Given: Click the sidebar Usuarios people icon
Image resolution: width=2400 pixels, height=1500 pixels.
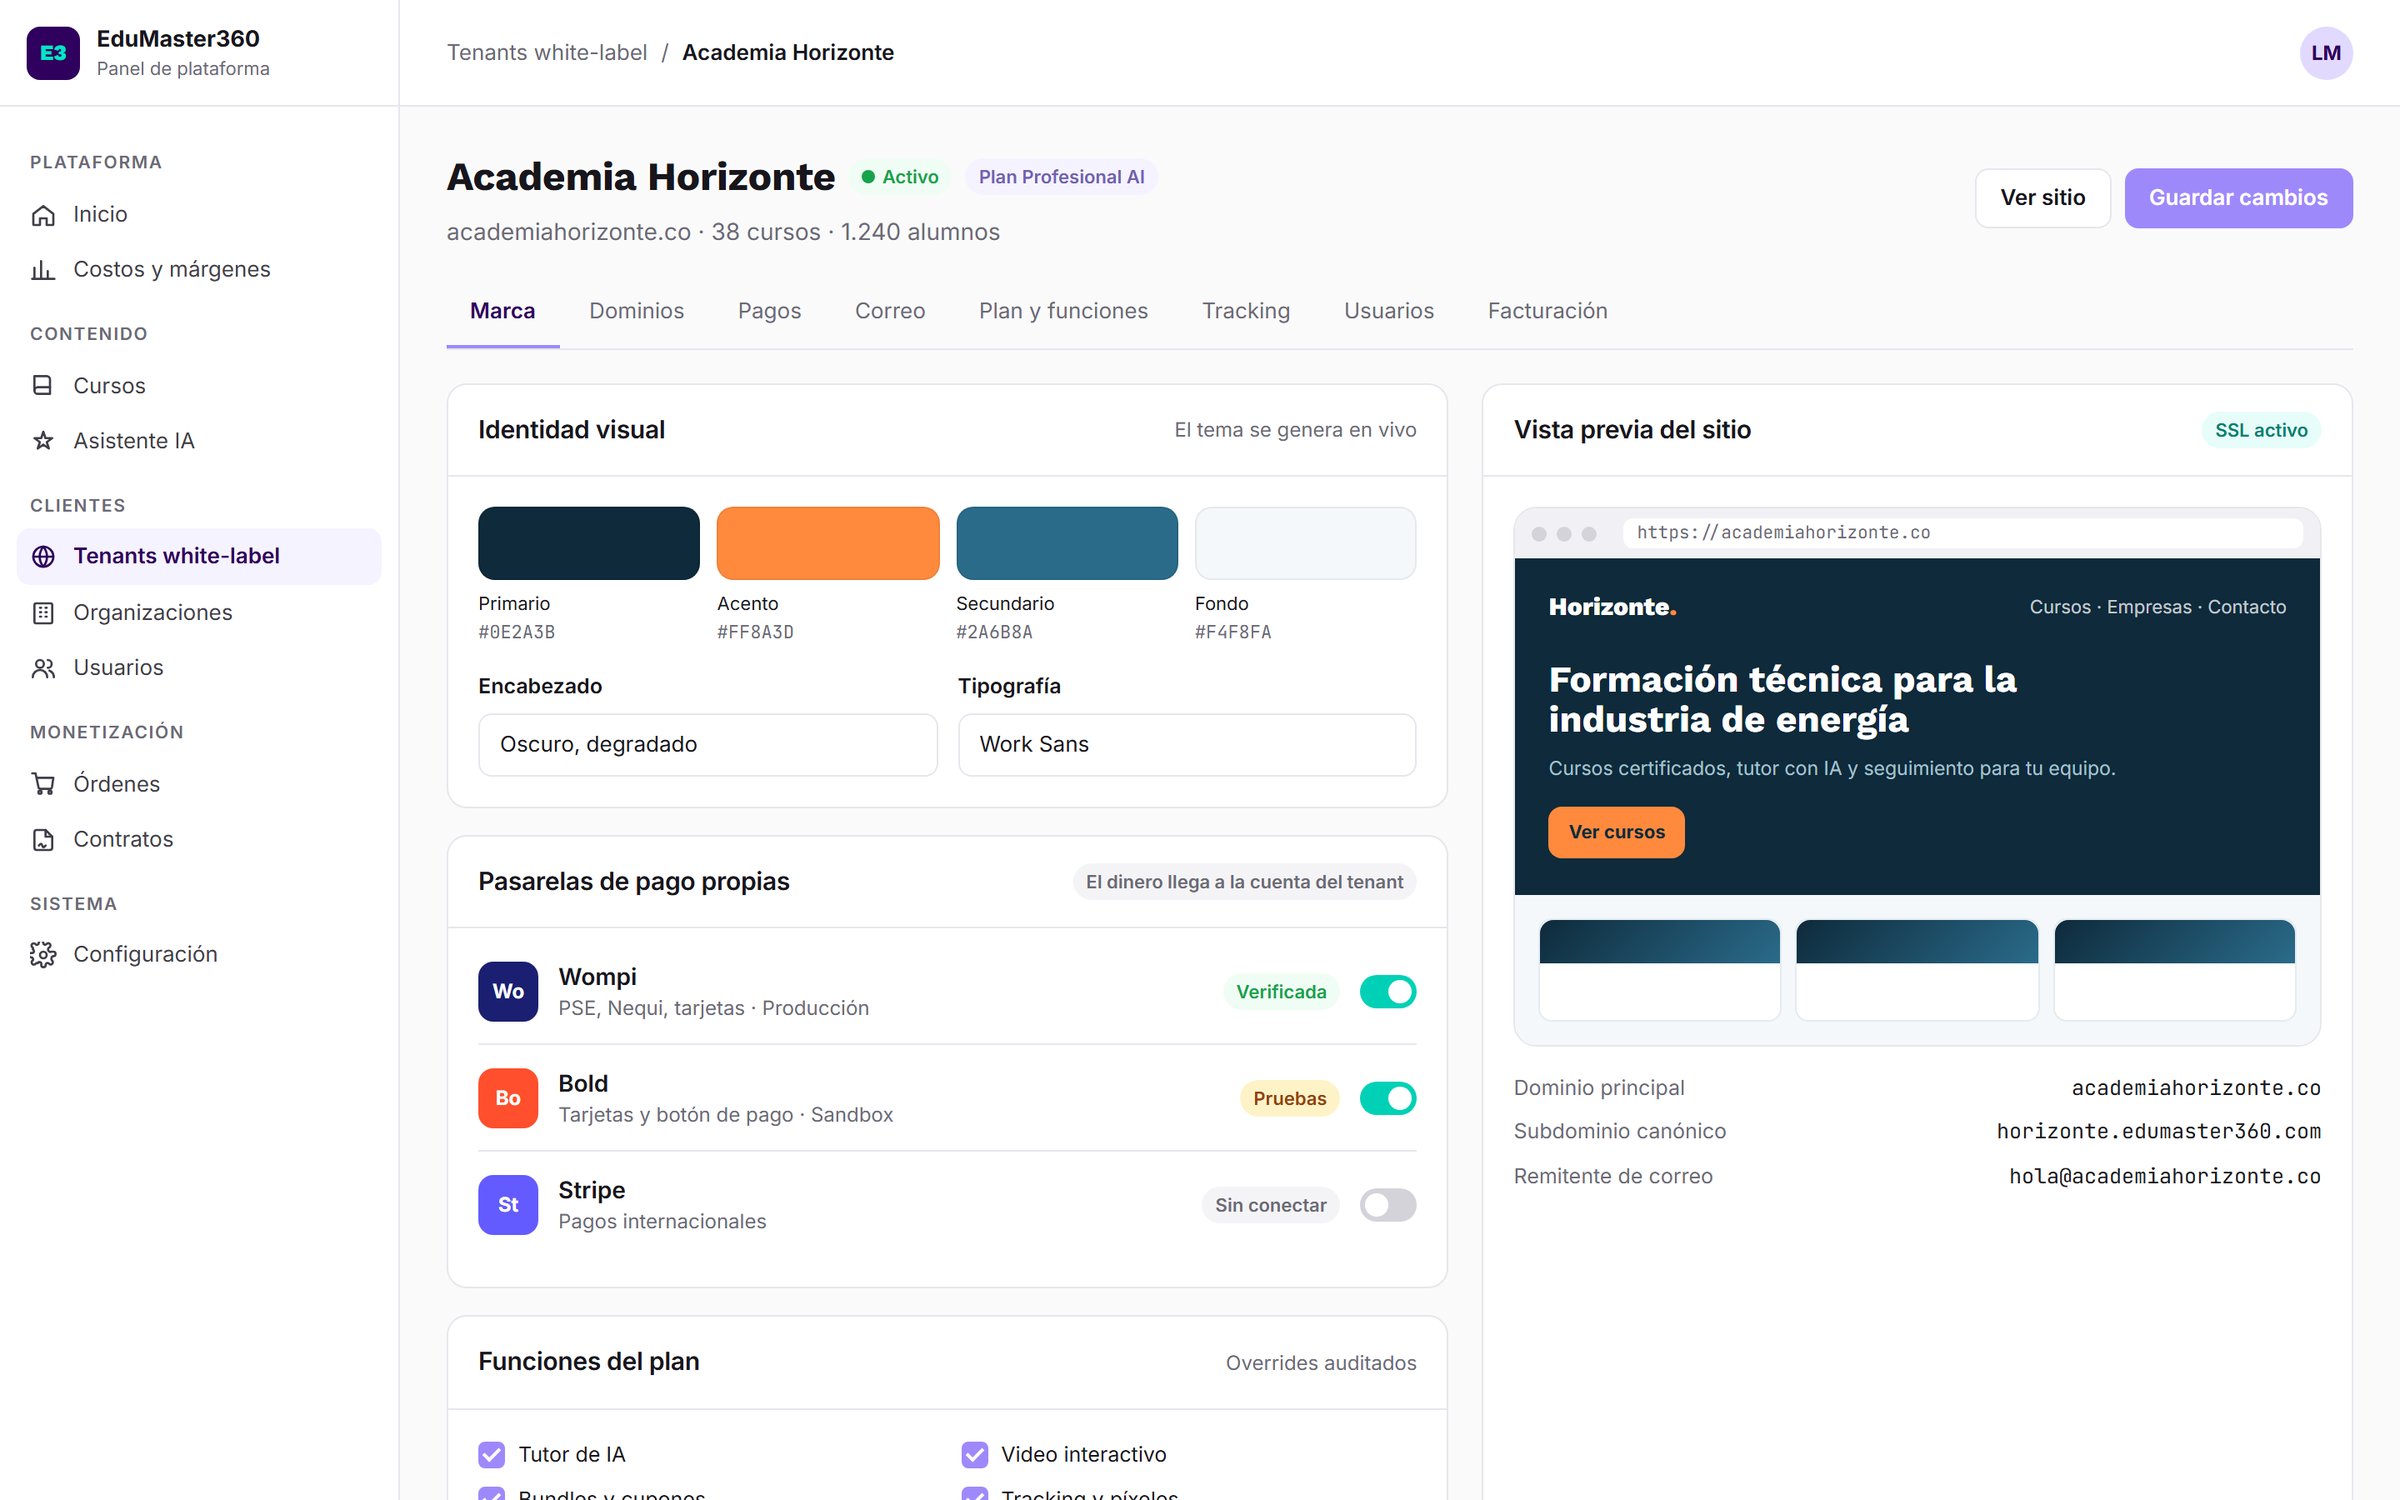Looking at the screenshot, I should tap(43, 668).
